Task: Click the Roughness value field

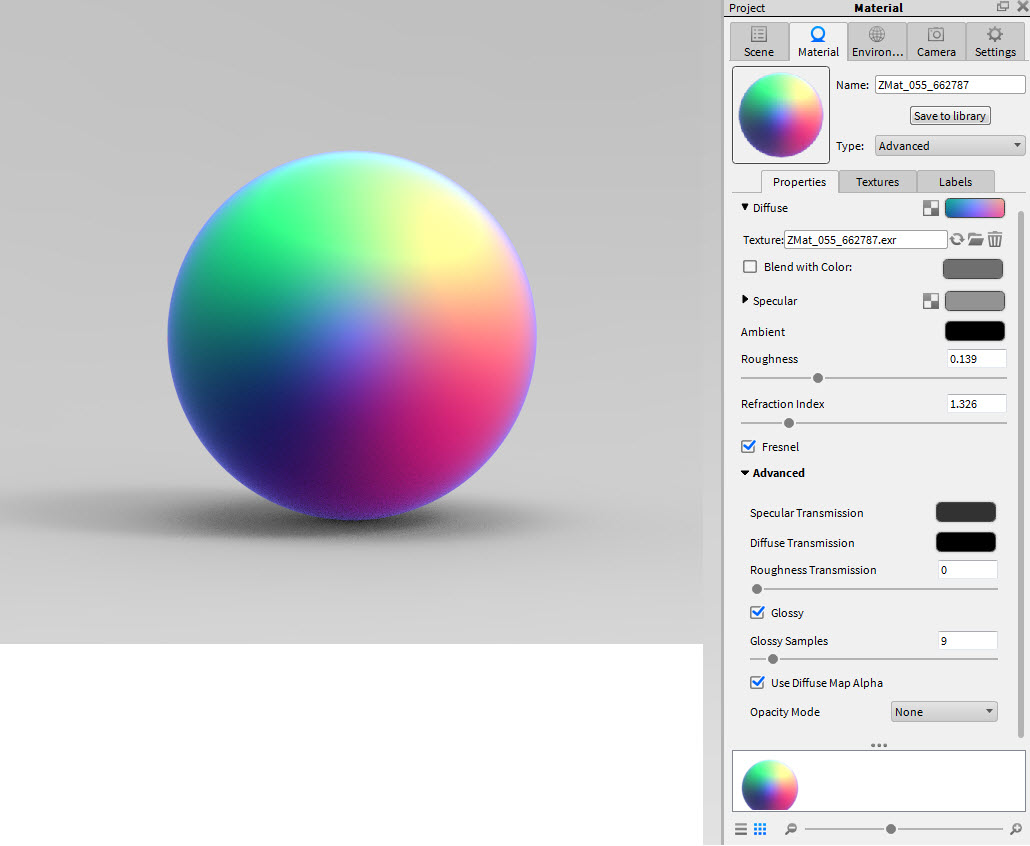Action: tap(977, 359)
